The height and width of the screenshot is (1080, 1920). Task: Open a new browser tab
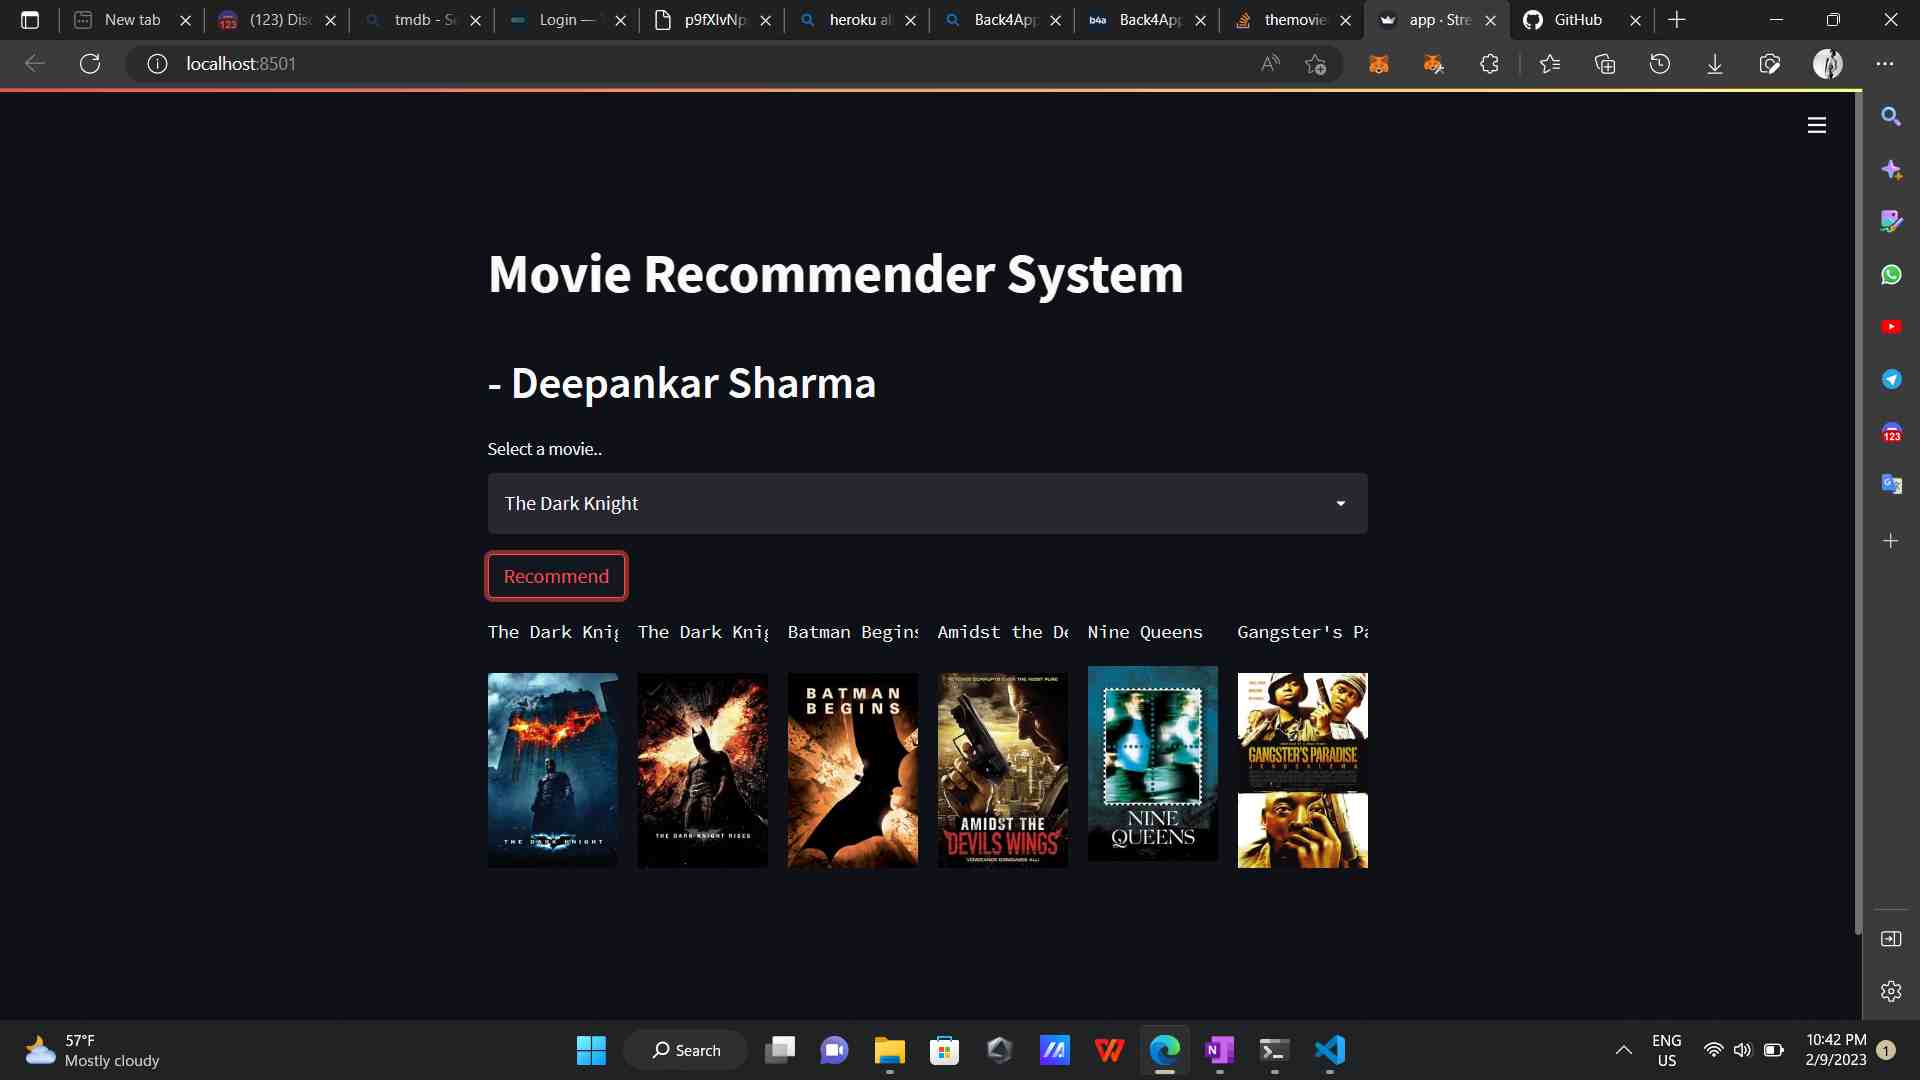point(1677,20)
